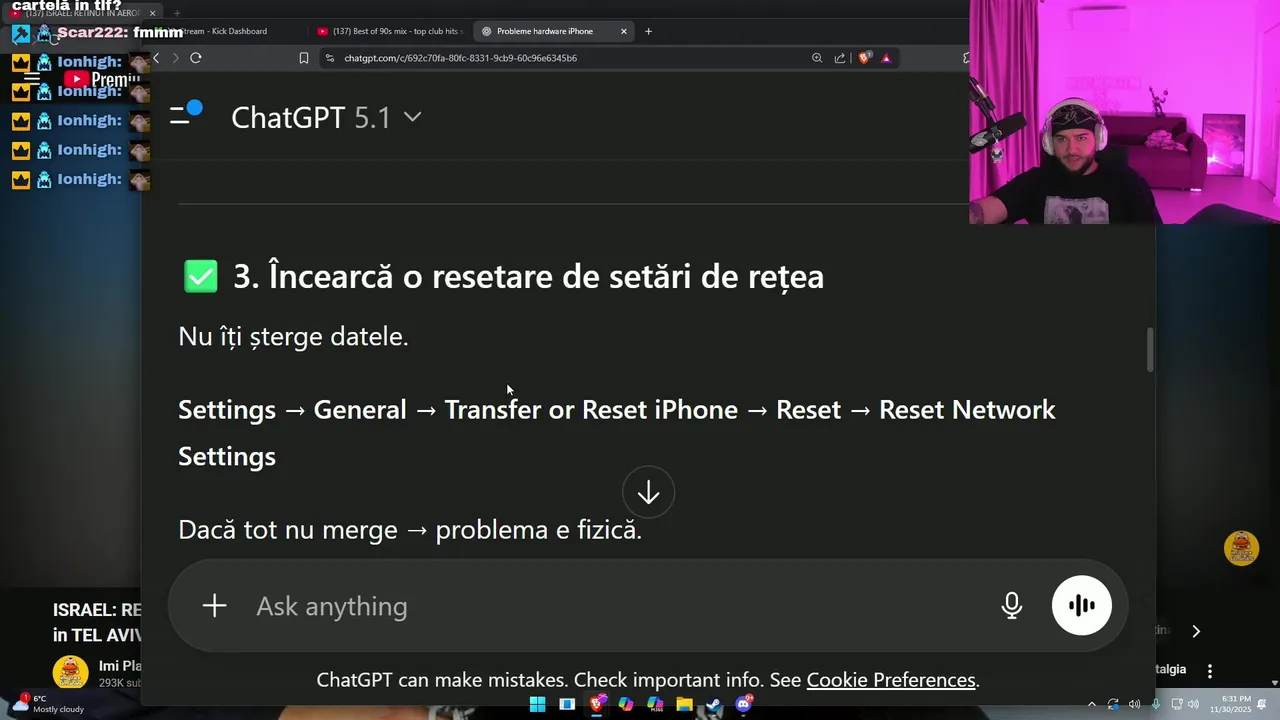Image resolution: width=1280 pixels, height=720 pixels.
Task: Open the browser zoom magnifier icon
Action: coord(817,58)
